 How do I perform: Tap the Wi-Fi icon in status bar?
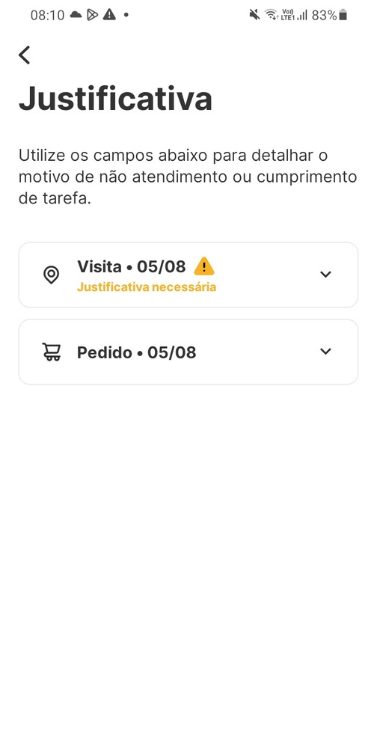pos(271,15)
